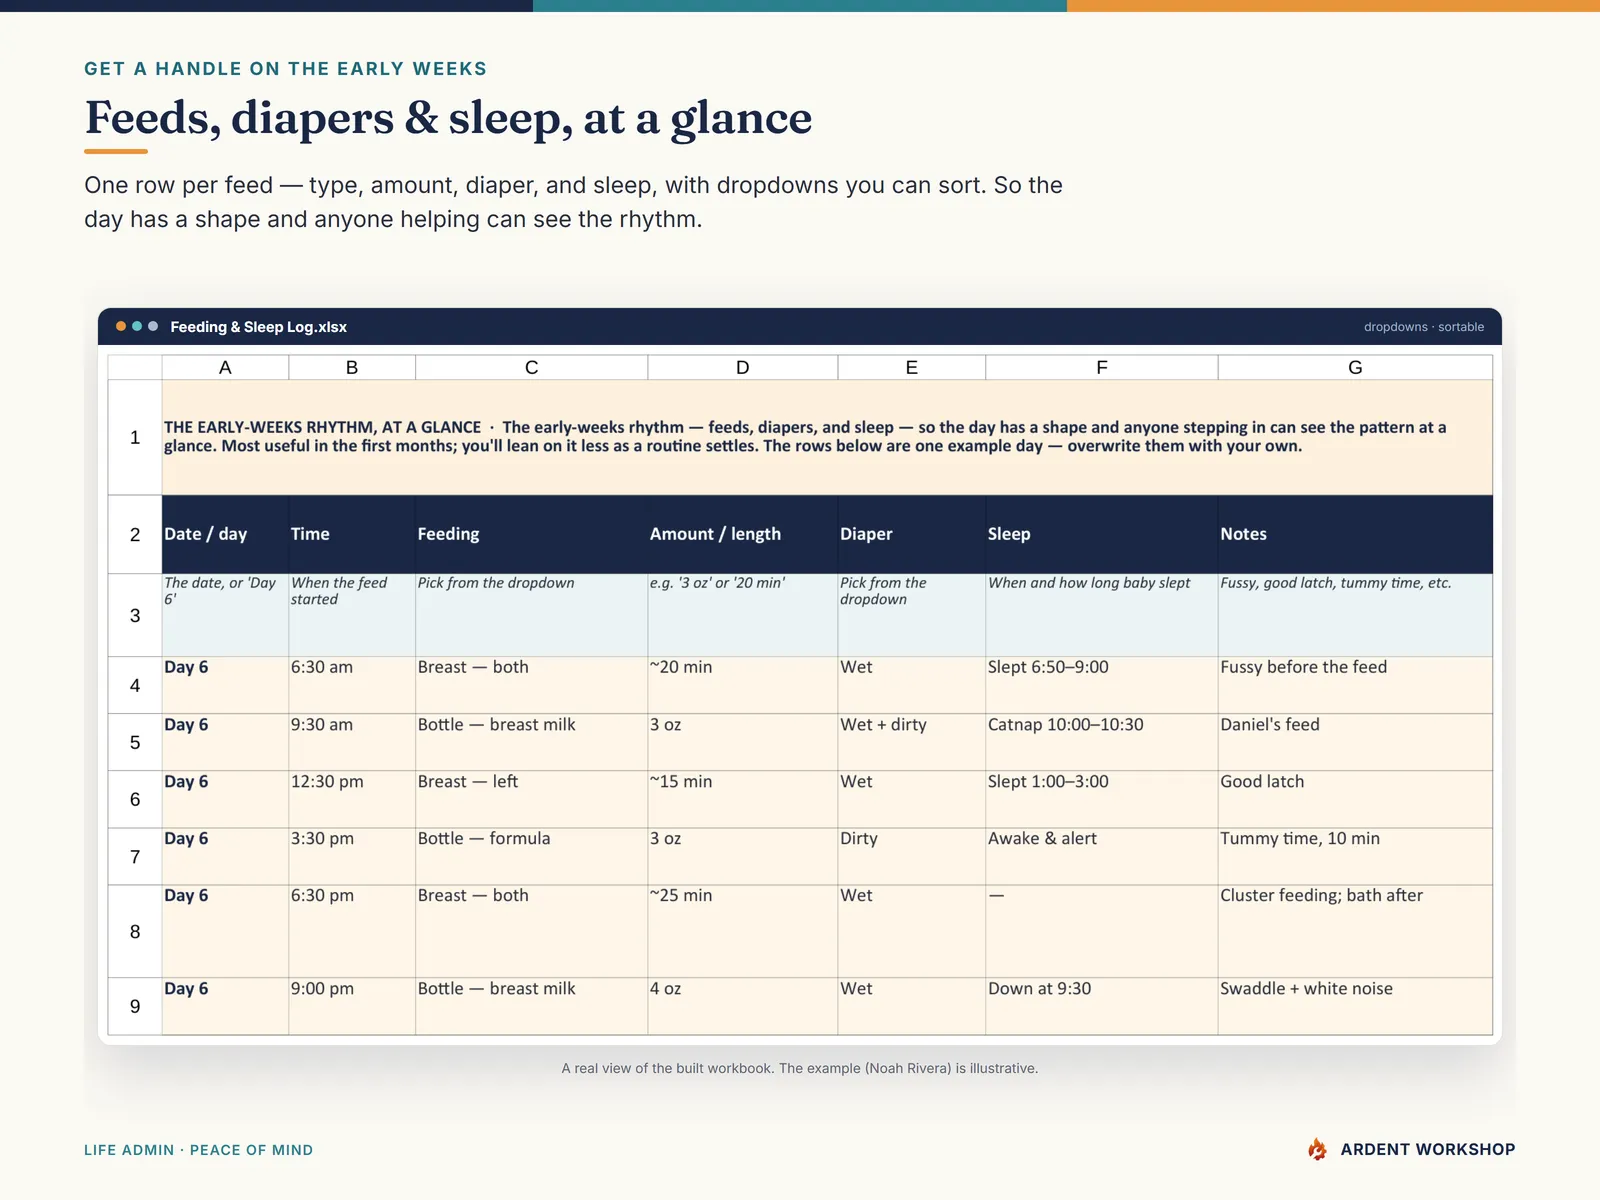Select column C header
This screenshot has height=1200, width=1600.
[532, 367]
